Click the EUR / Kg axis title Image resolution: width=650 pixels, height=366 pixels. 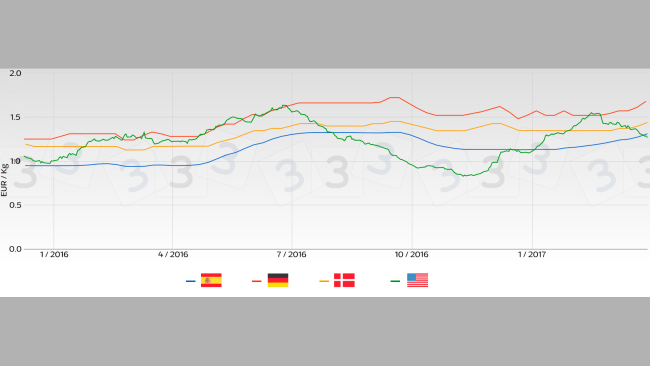coord(4,180)
